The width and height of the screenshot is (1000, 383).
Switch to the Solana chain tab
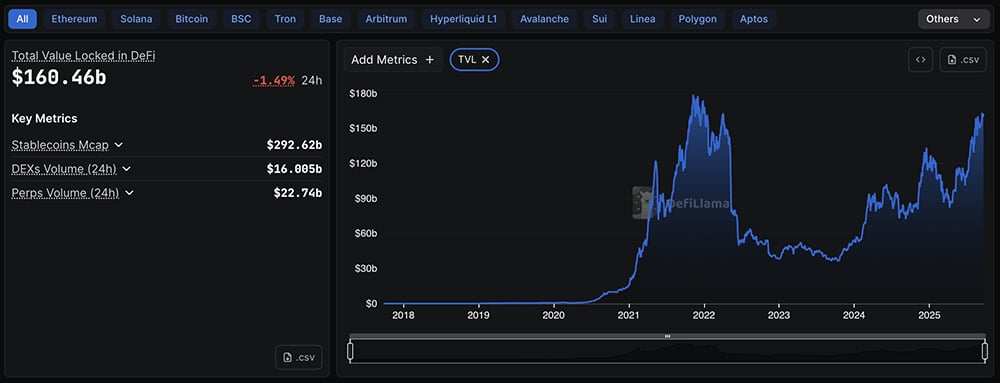pyautogui.click(x=136, y=19)
